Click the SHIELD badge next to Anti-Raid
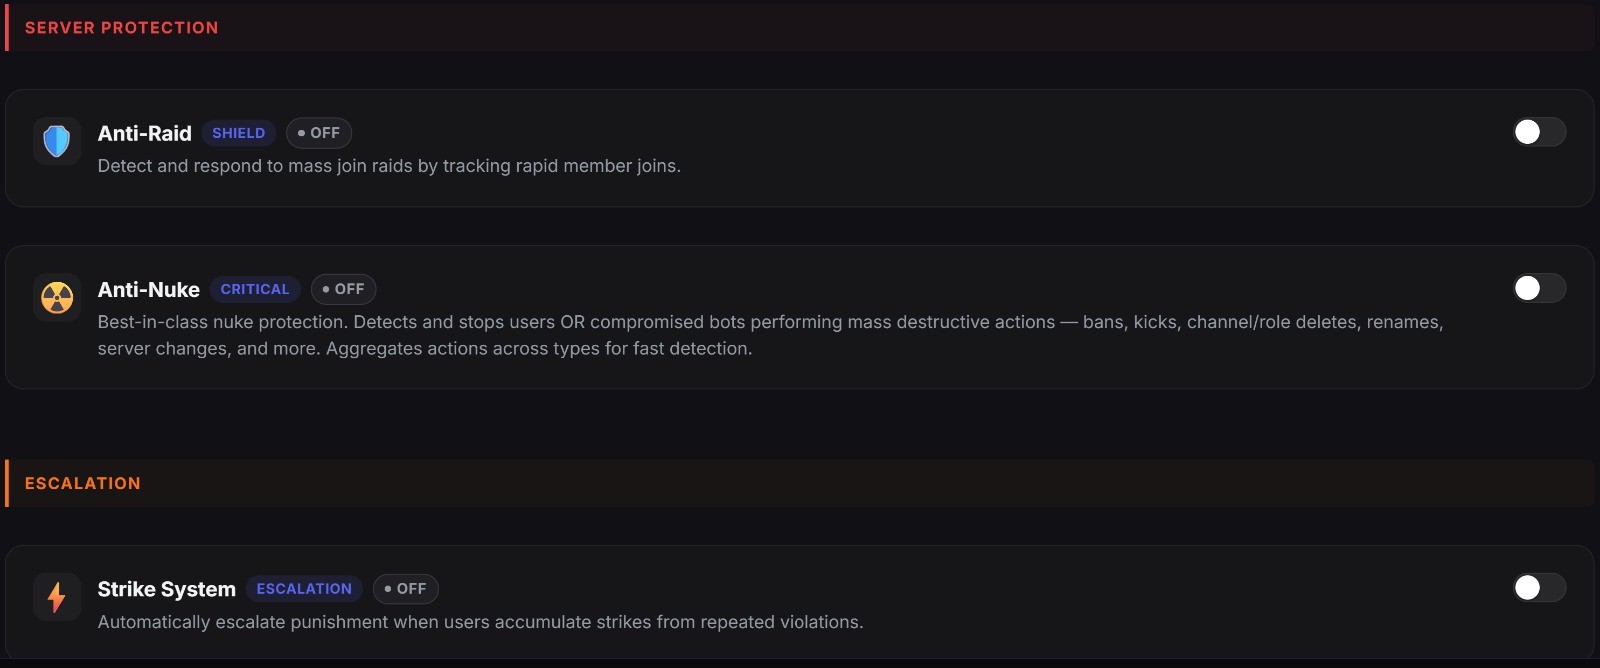This screenshot has width=1600, height=668. (238, 133)
